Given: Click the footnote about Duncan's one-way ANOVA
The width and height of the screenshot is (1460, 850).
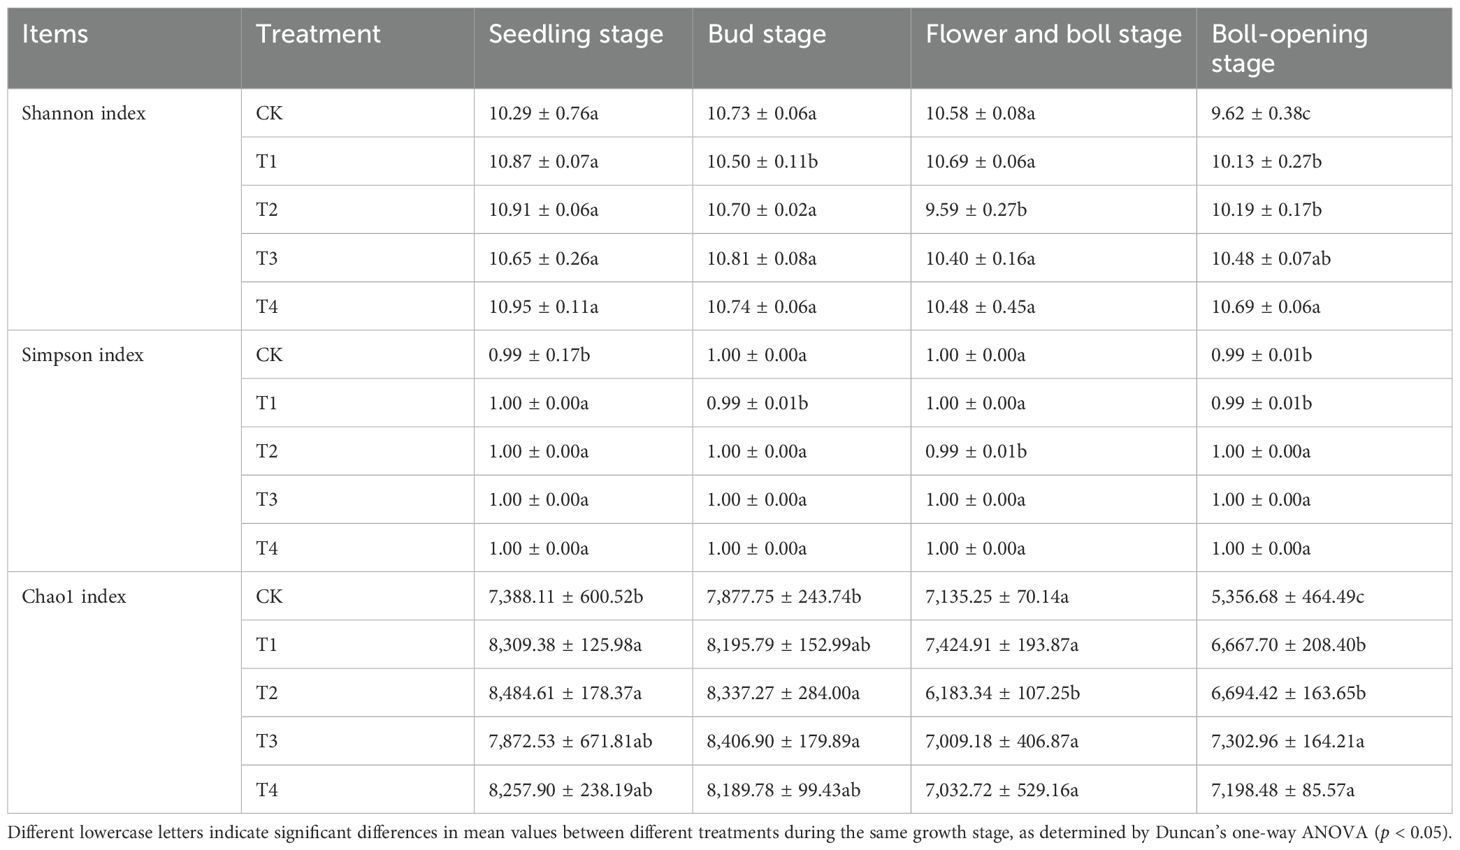Looking at the screenshot, I should (729, 832).
